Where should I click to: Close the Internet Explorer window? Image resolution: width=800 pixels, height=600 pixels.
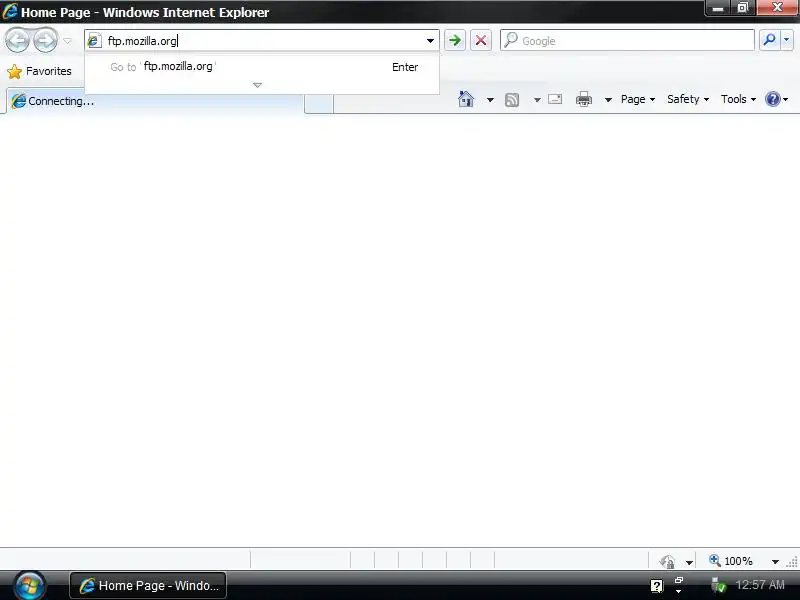coord(778,7)
